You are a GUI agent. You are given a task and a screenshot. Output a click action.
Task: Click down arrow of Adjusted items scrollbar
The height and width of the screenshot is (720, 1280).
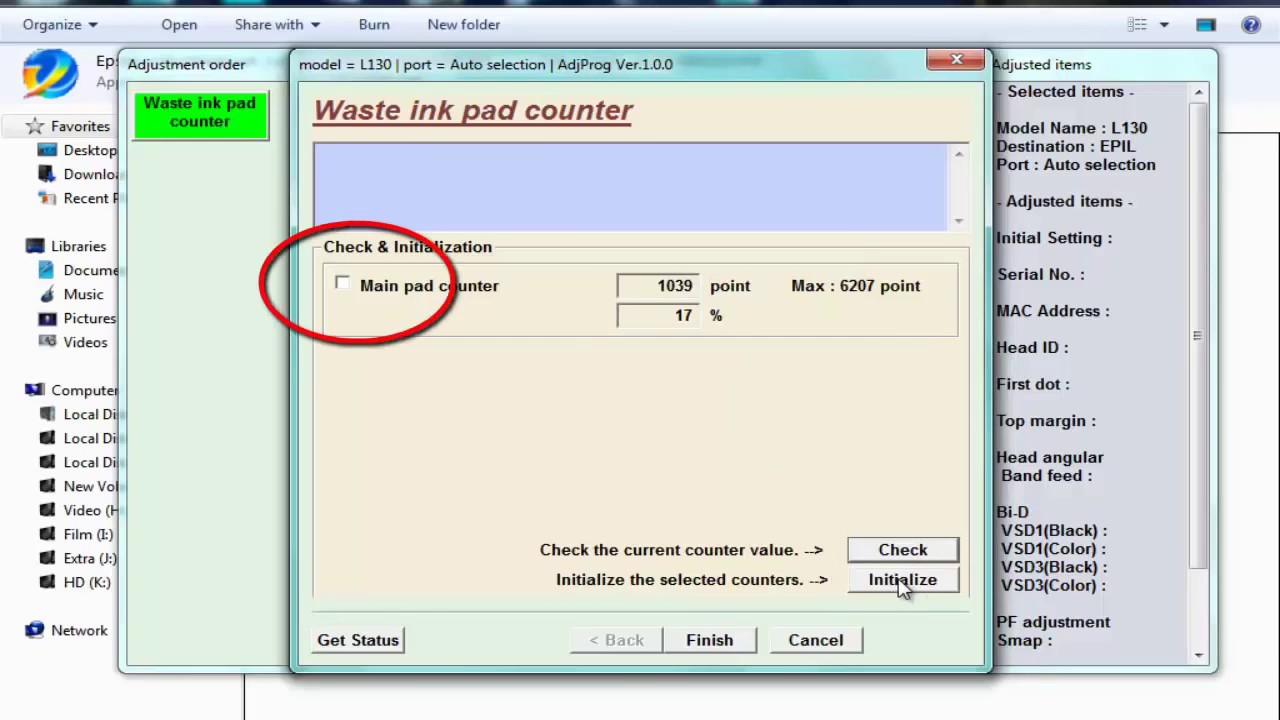tap(1198, 655)
